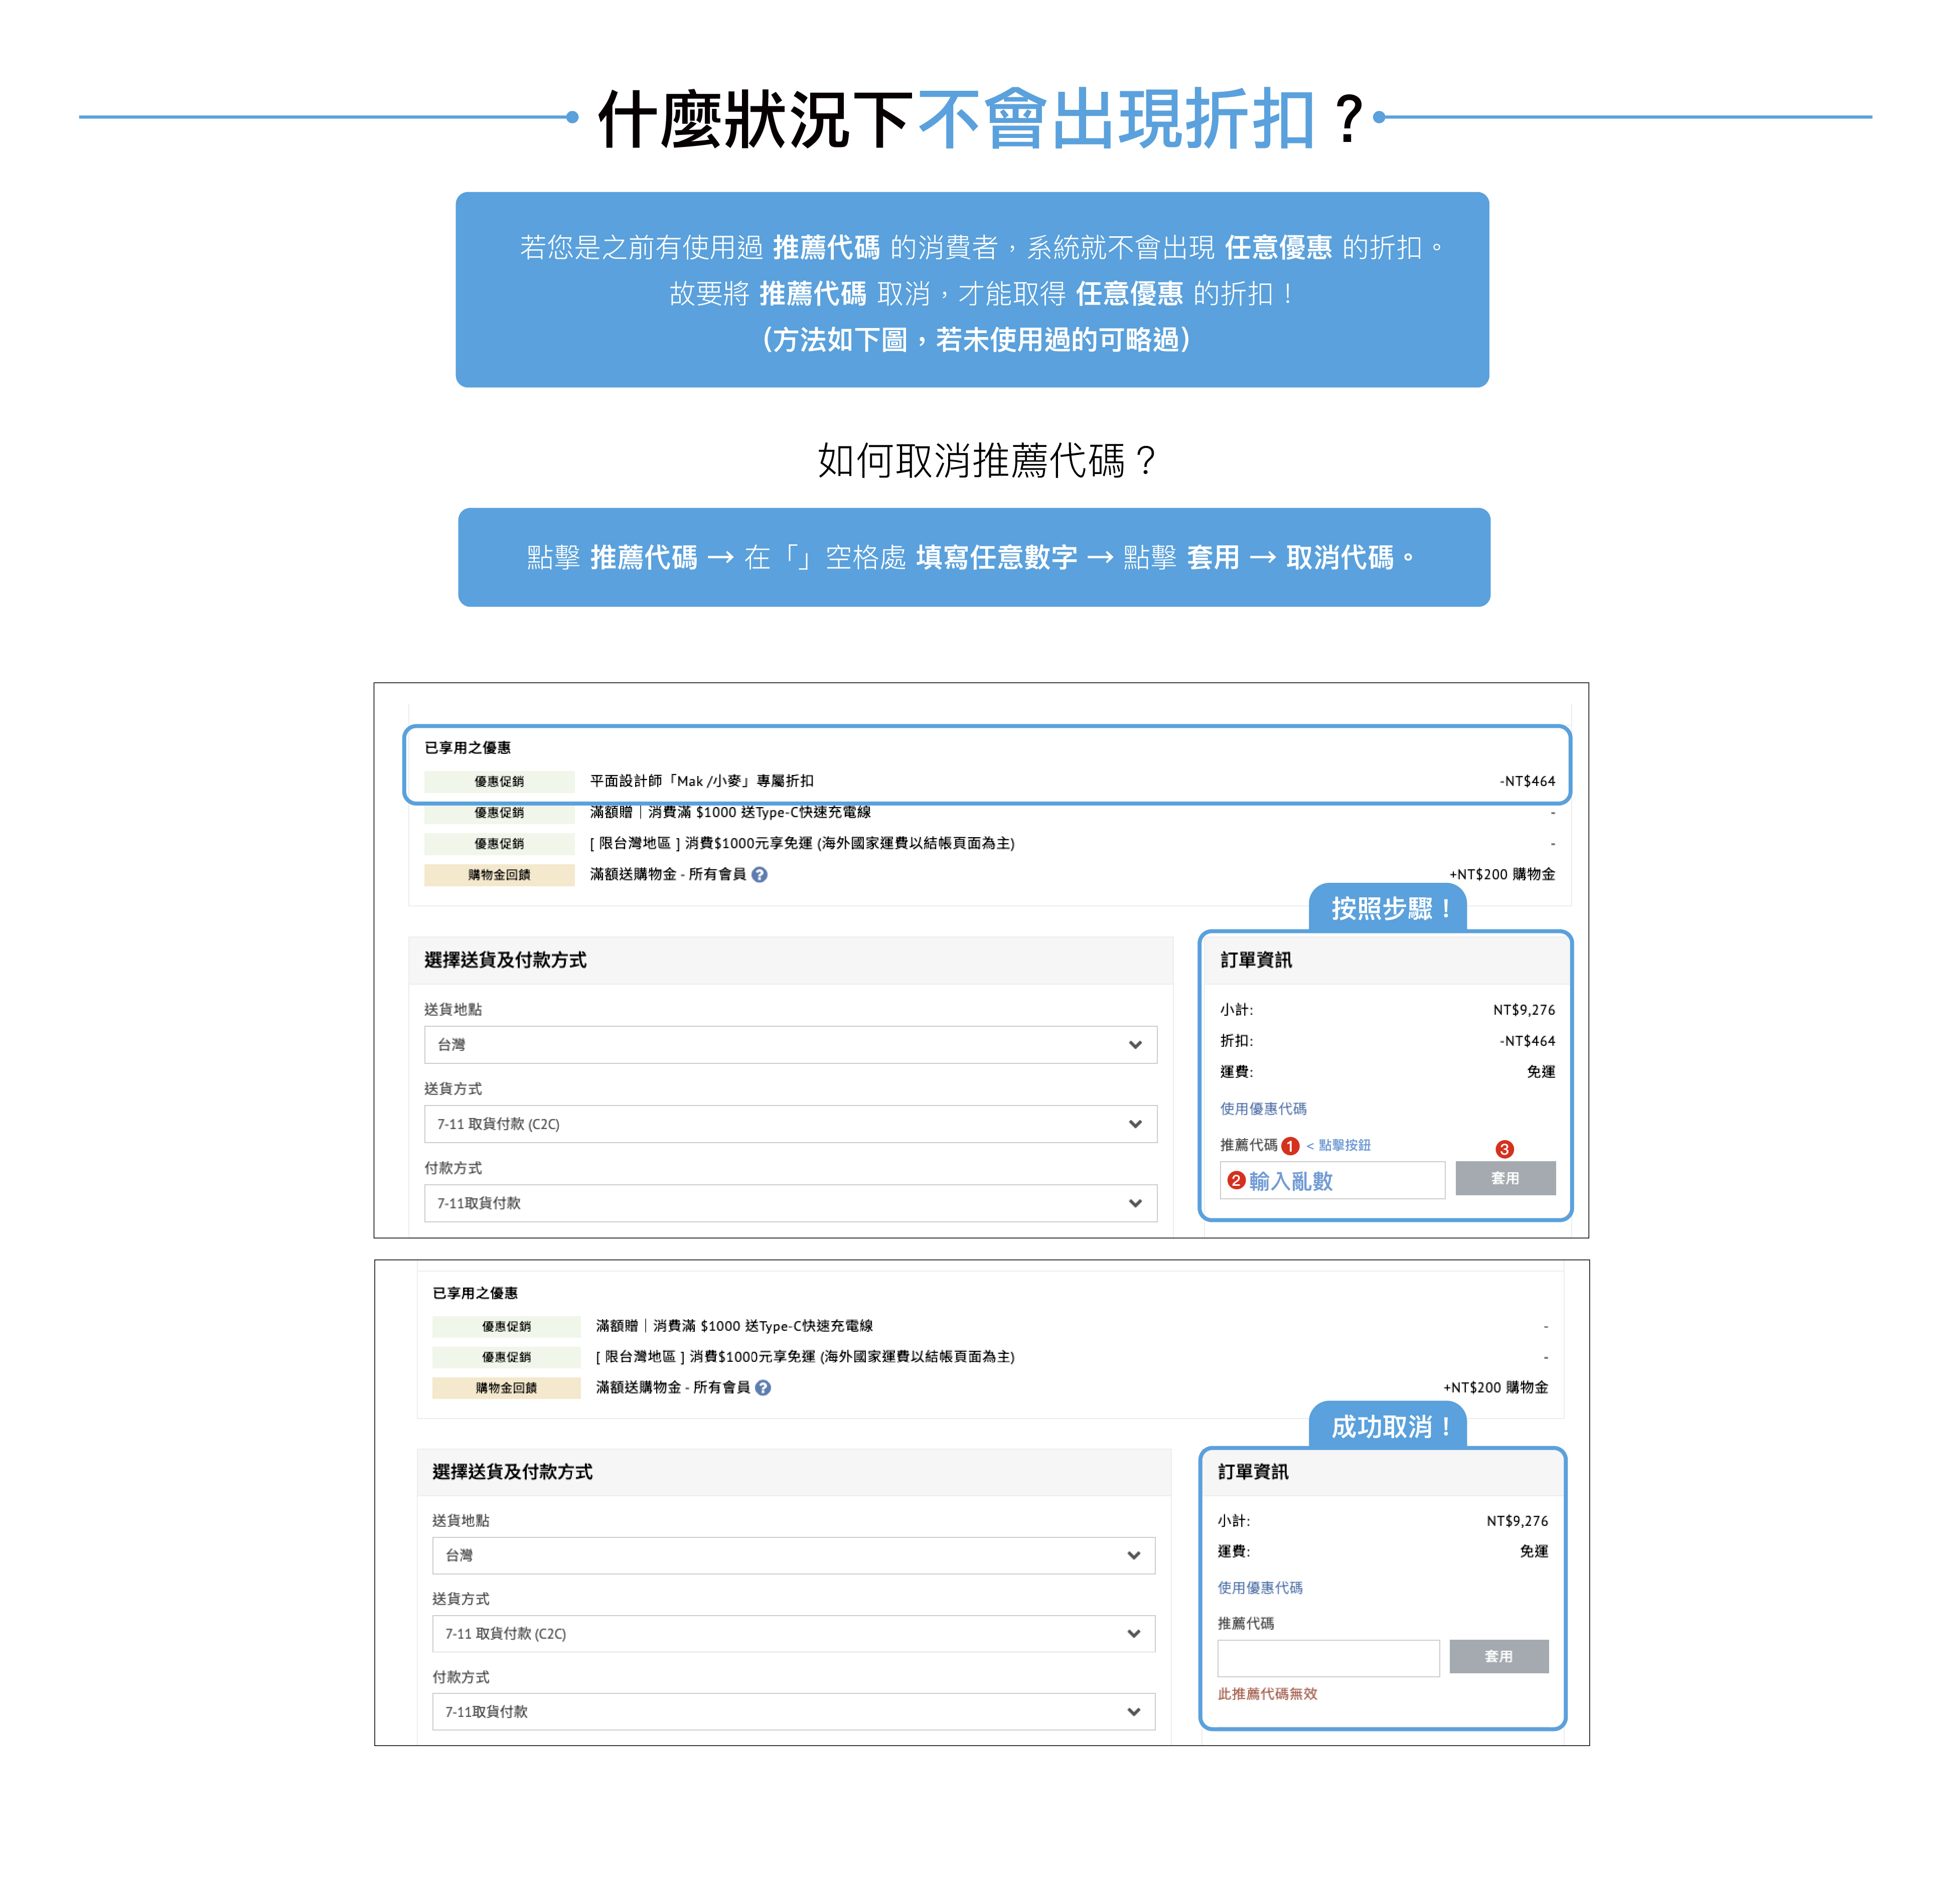This screenshot has width=1960, height=1888.
Task: Click red step 1 marker next to 推薦代碼
Action: (x=1290, y=1146)
